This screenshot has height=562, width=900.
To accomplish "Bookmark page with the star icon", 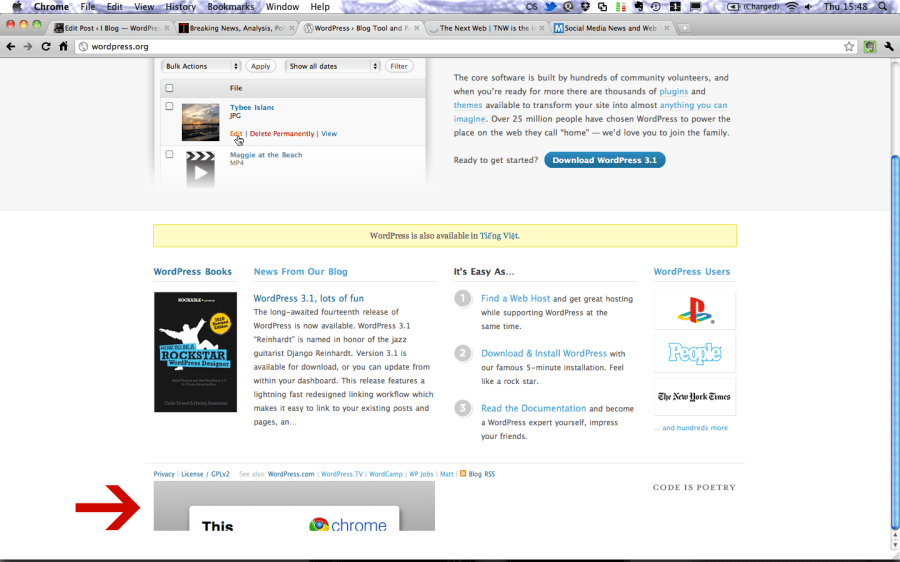I will pyautogui.click(x=849, y=46).
